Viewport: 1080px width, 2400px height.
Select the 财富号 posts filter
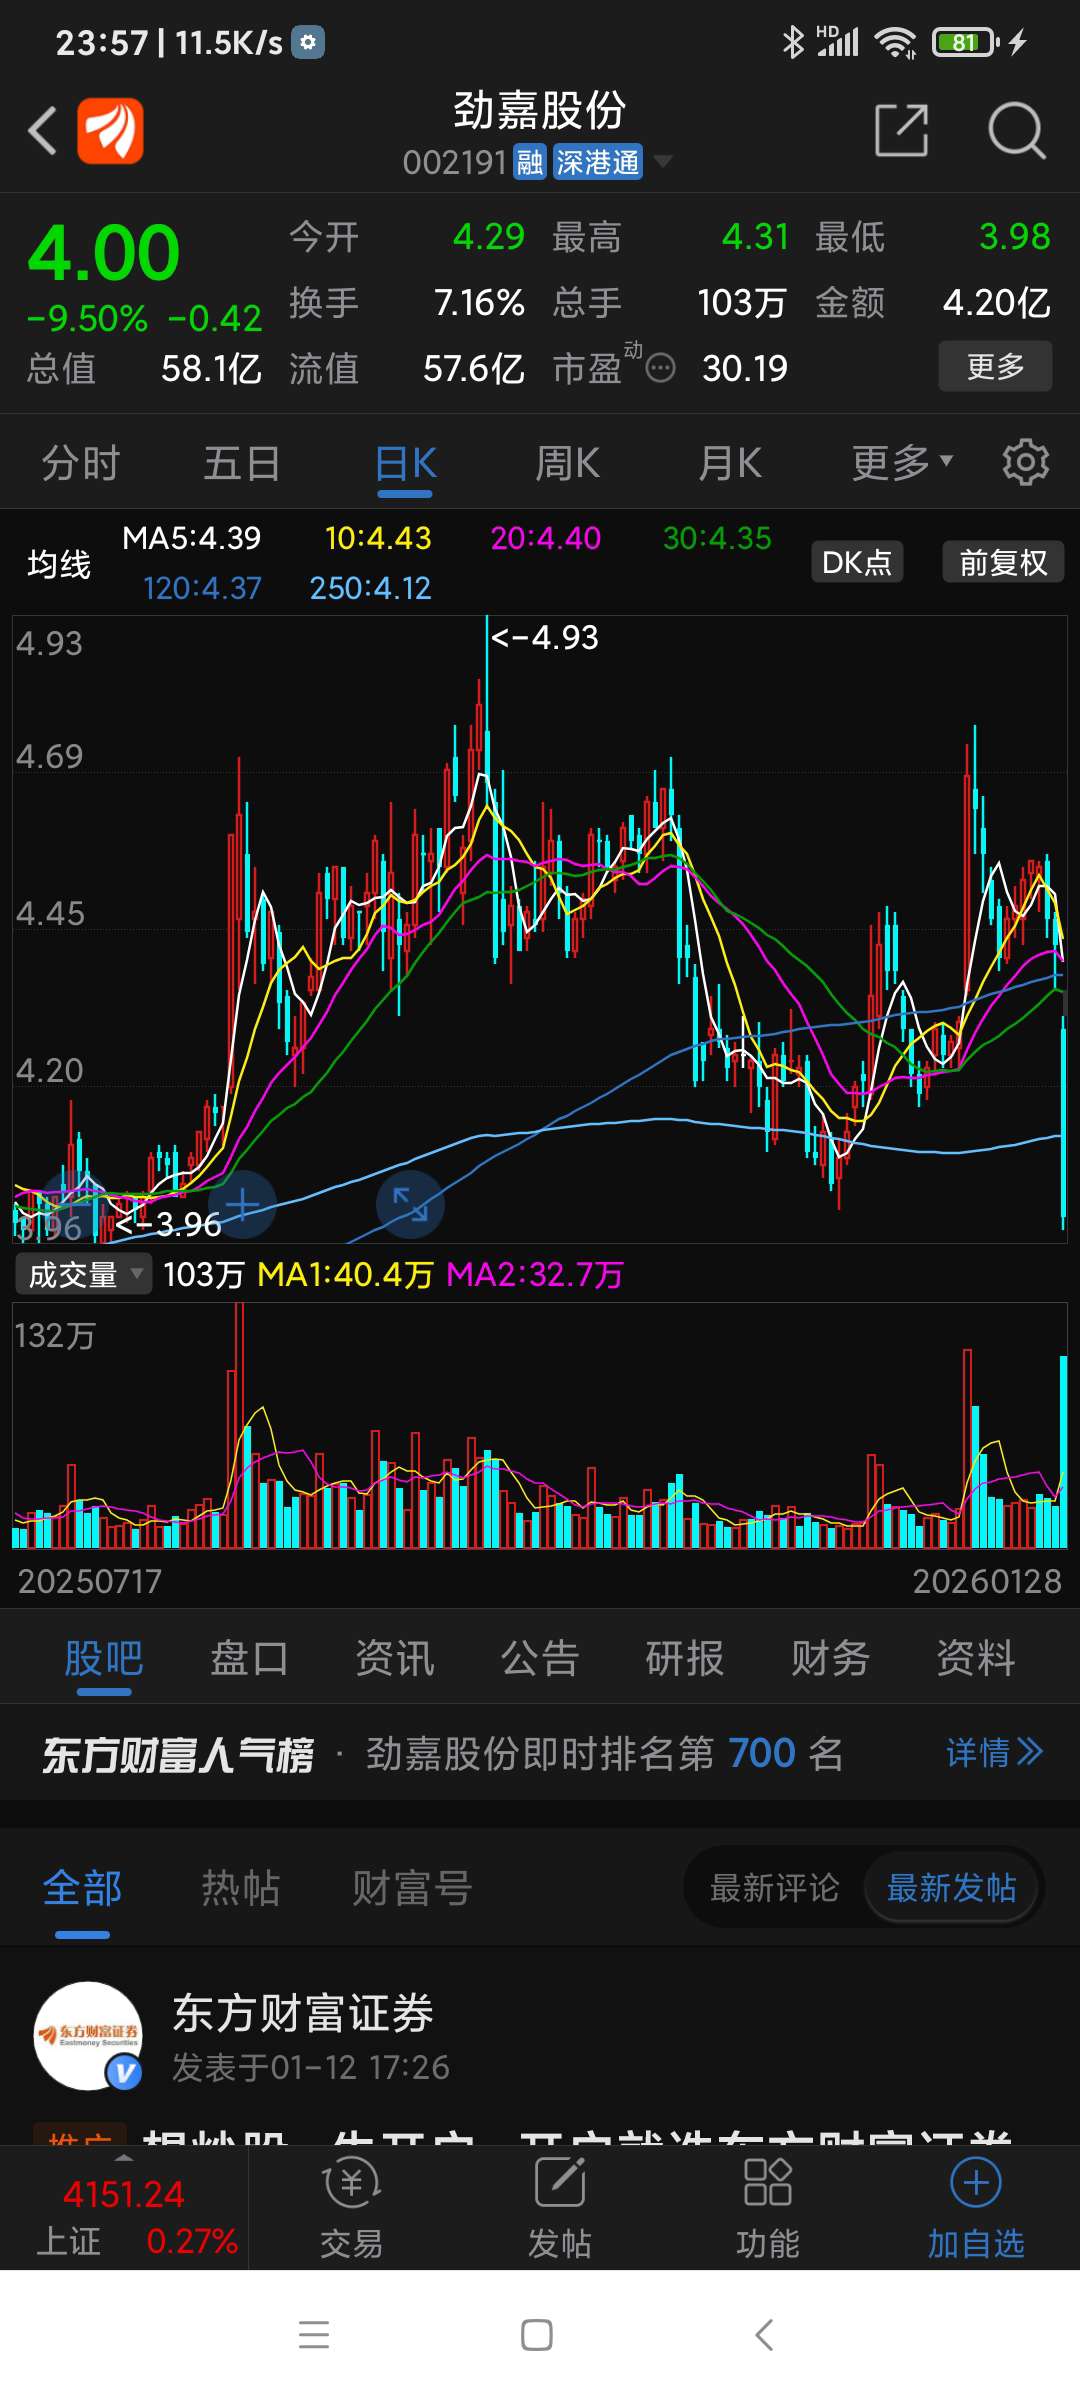coord(412,1888)
